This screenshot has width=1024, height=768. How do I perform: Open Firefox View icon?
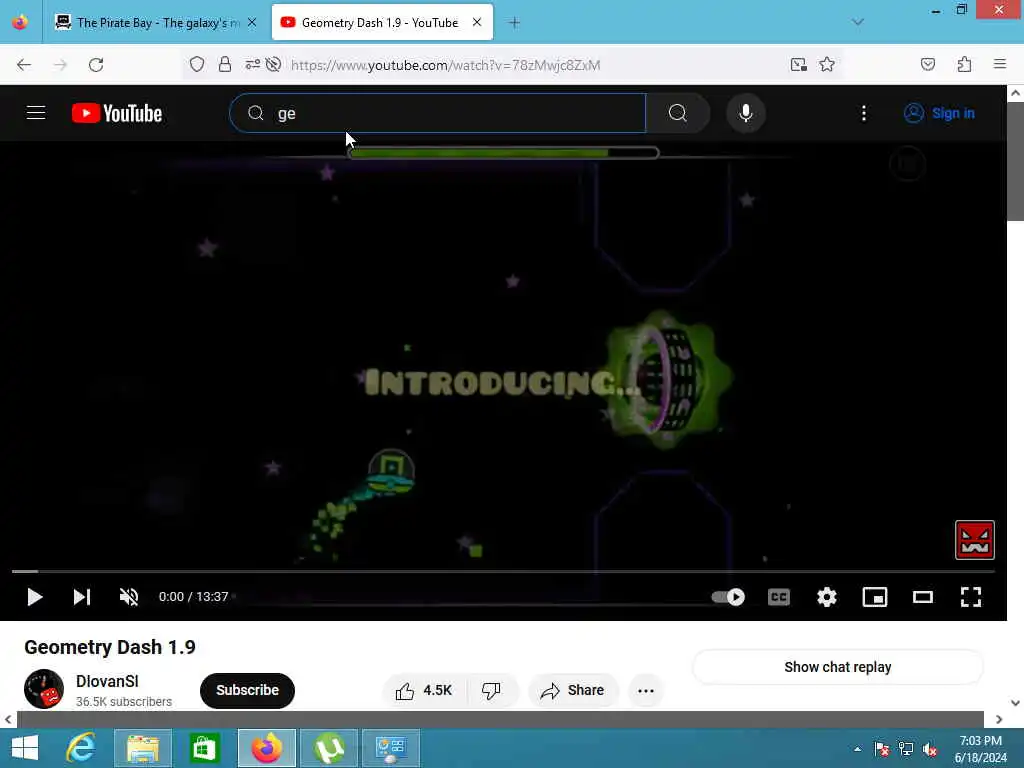pos(20,22)
